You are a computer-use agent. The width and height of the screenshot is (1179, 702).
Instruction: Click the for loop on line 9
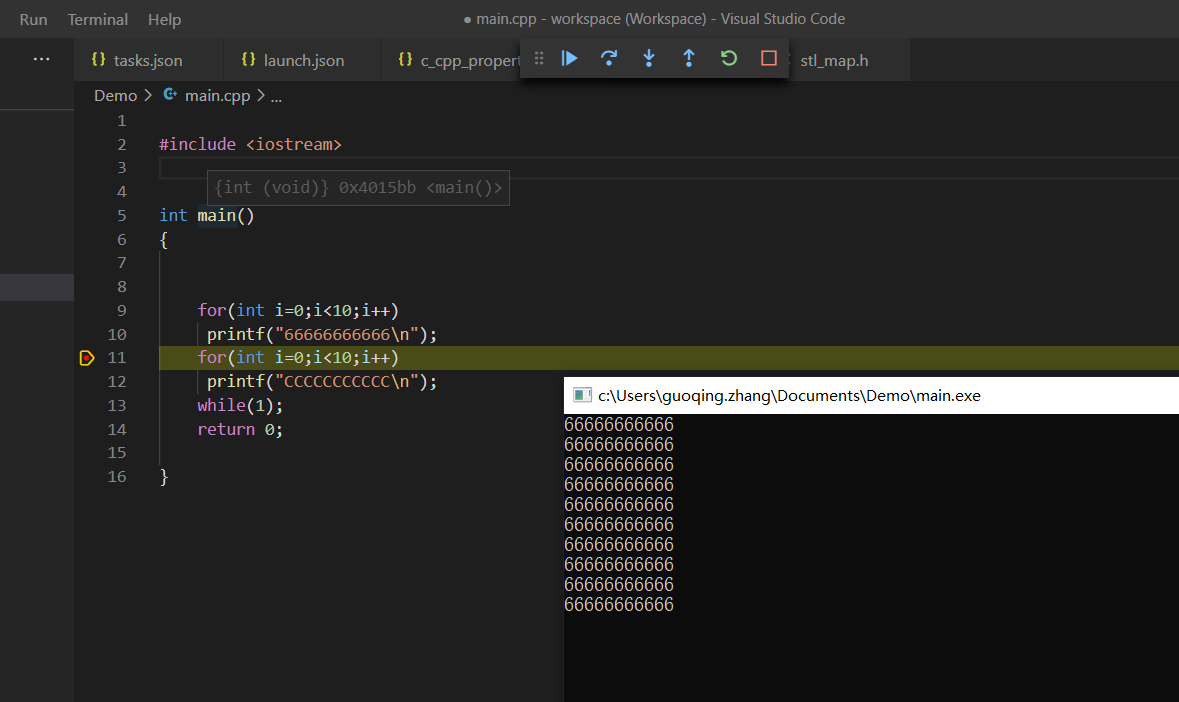298,310
